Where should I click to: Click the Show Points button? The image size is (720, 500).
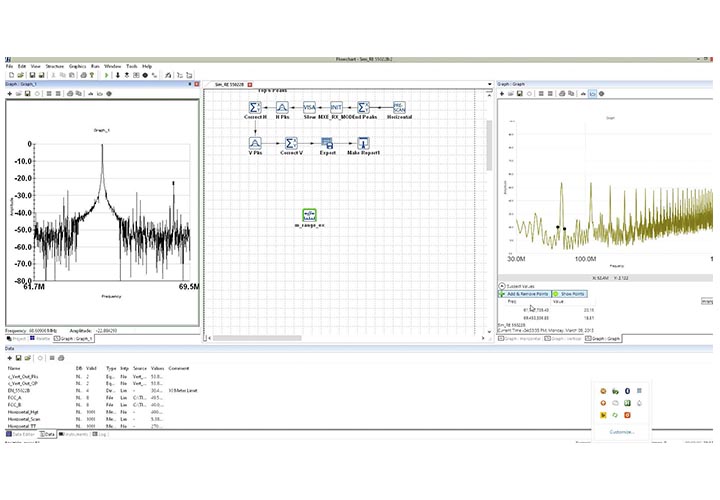click(570, 294)
